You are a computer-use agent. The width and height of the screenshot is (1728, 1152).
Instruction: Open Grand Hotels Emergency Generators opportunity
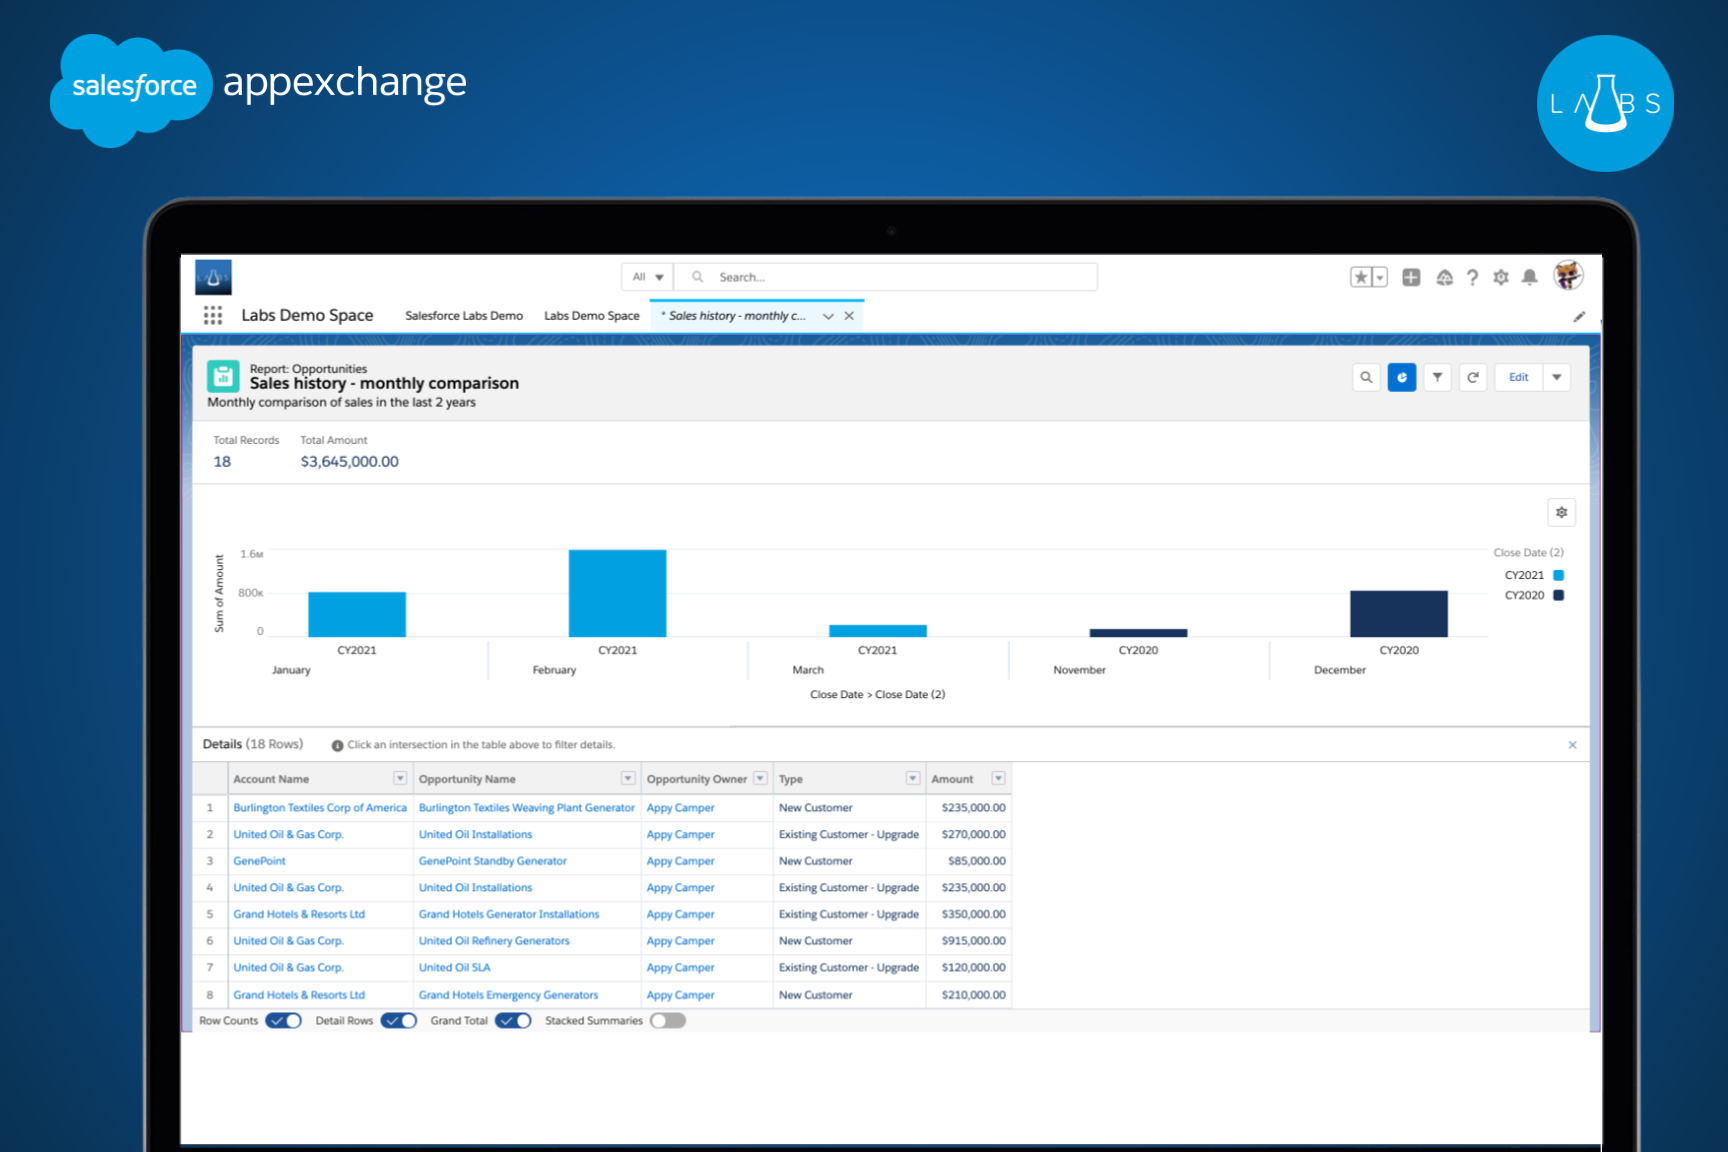click(x=508, y=995)
